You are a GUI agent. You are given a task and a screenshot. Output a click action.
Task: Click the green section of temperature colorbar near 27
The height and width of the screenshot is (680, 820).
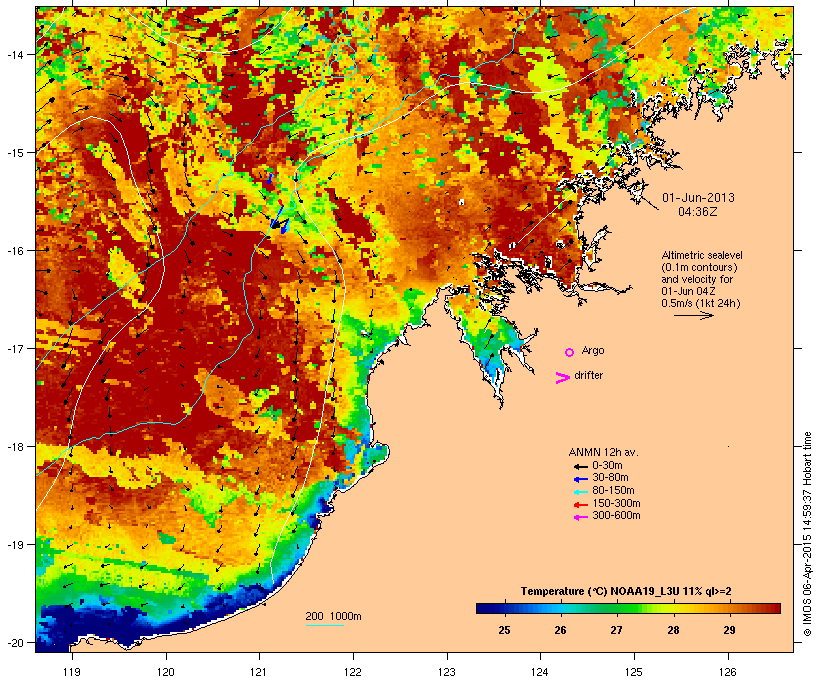tap(617, 608)
